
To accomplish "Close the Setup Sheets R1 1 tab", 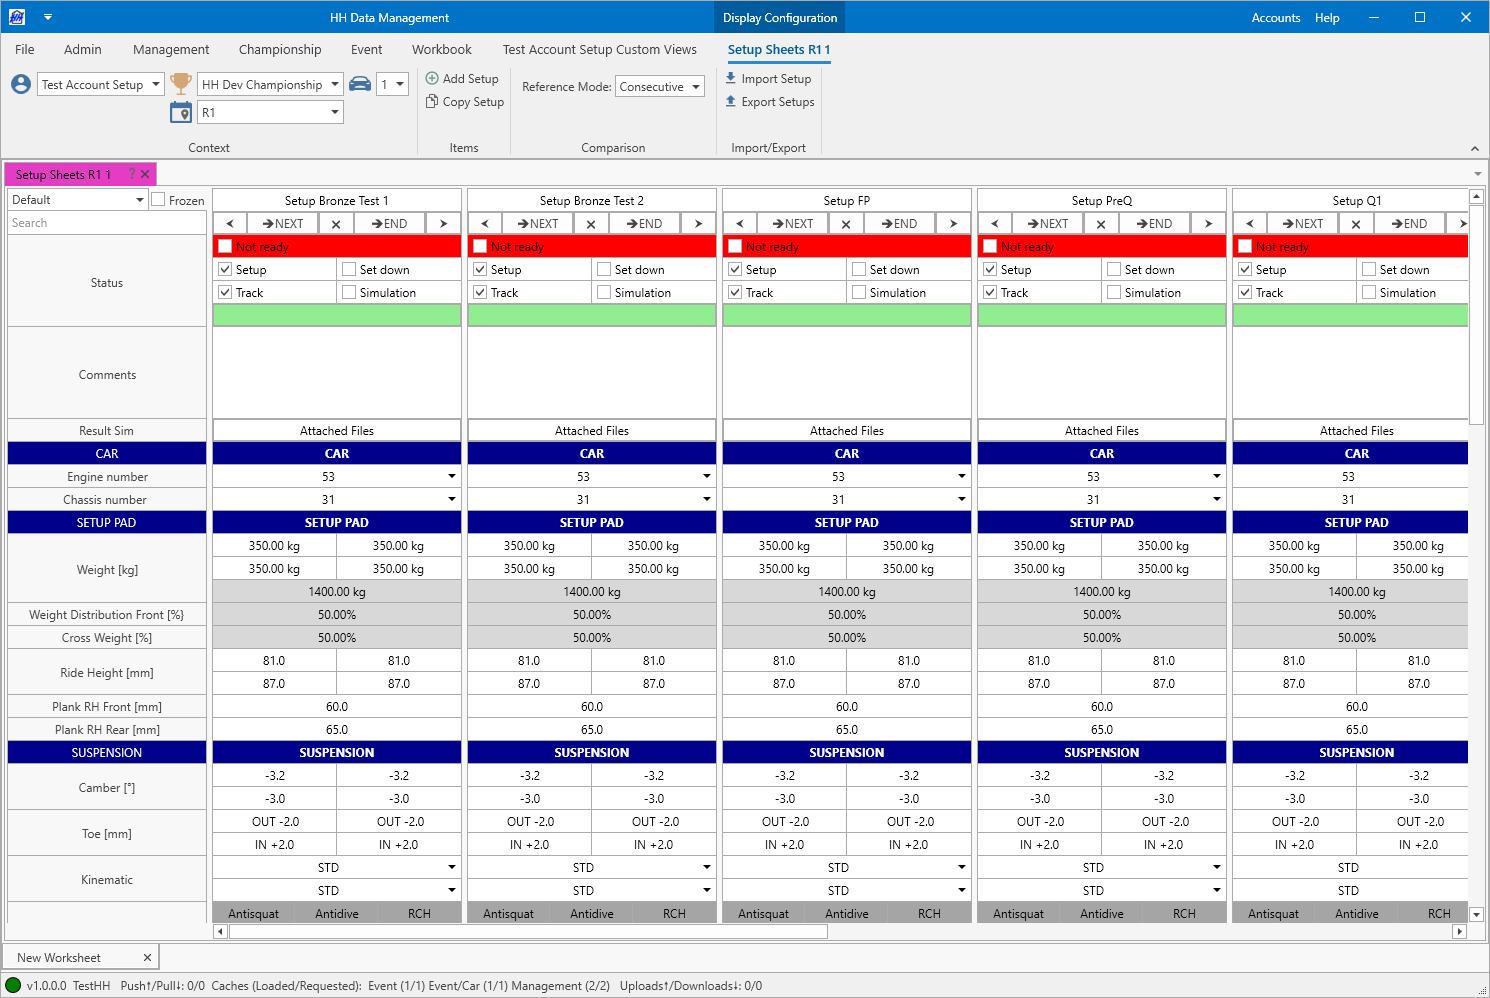I will coord(145,174).
